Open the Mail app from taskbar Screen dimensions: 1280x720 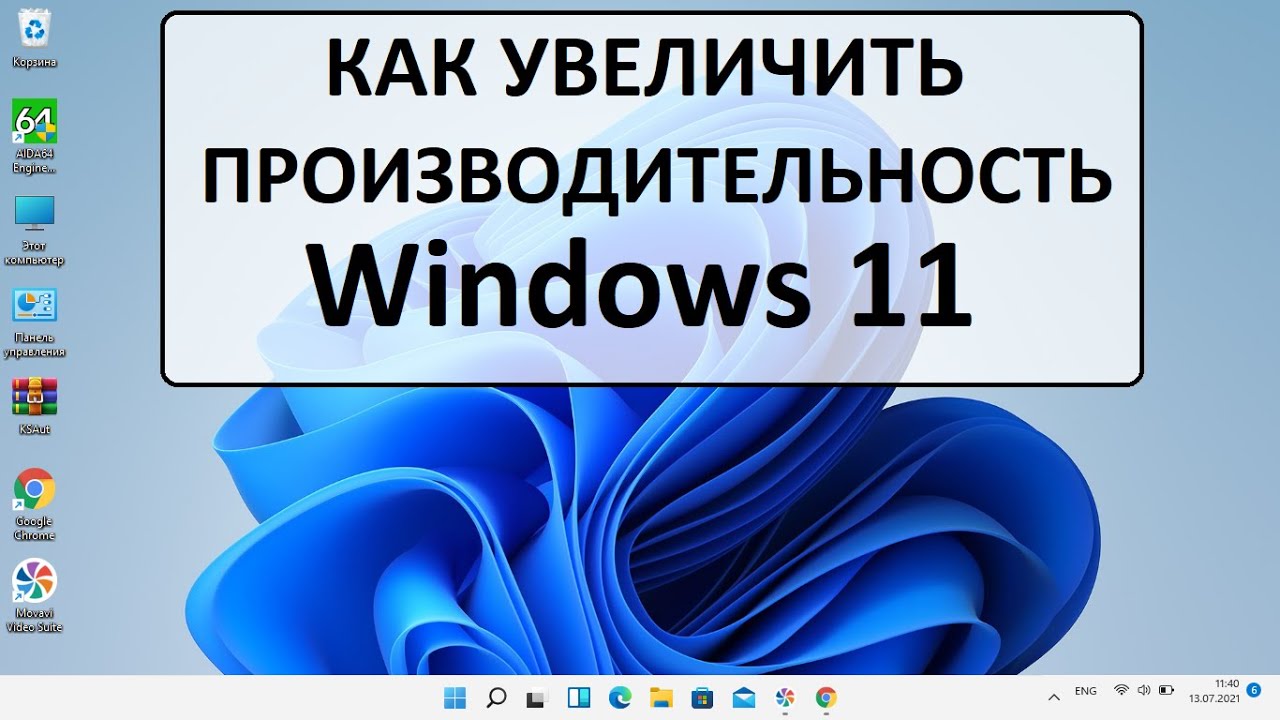pyautogui.click(x=744, y=697)
